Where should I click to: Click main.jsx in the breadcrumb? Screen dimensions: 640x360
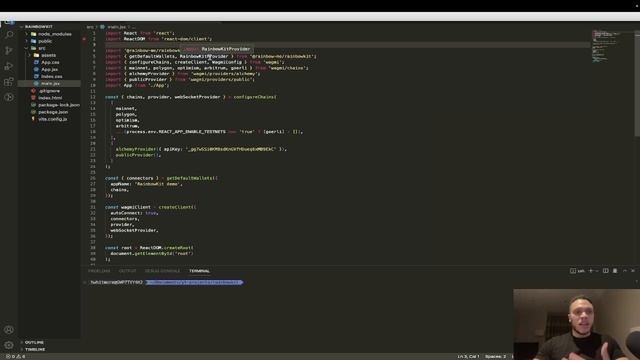tap(116, 27)
